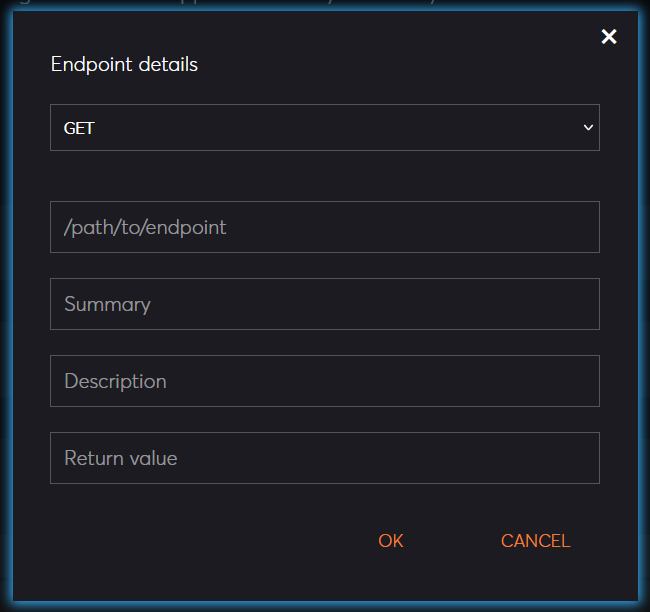Screen dimensions: 650x612
Task: Focus the /path/to/endpoint field
Action: 324,227
